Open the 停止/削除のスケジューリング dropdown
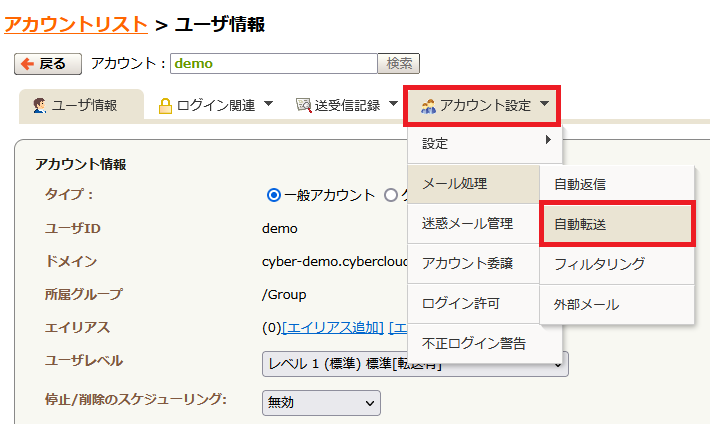The image size is (710, 424). [320, 402]
